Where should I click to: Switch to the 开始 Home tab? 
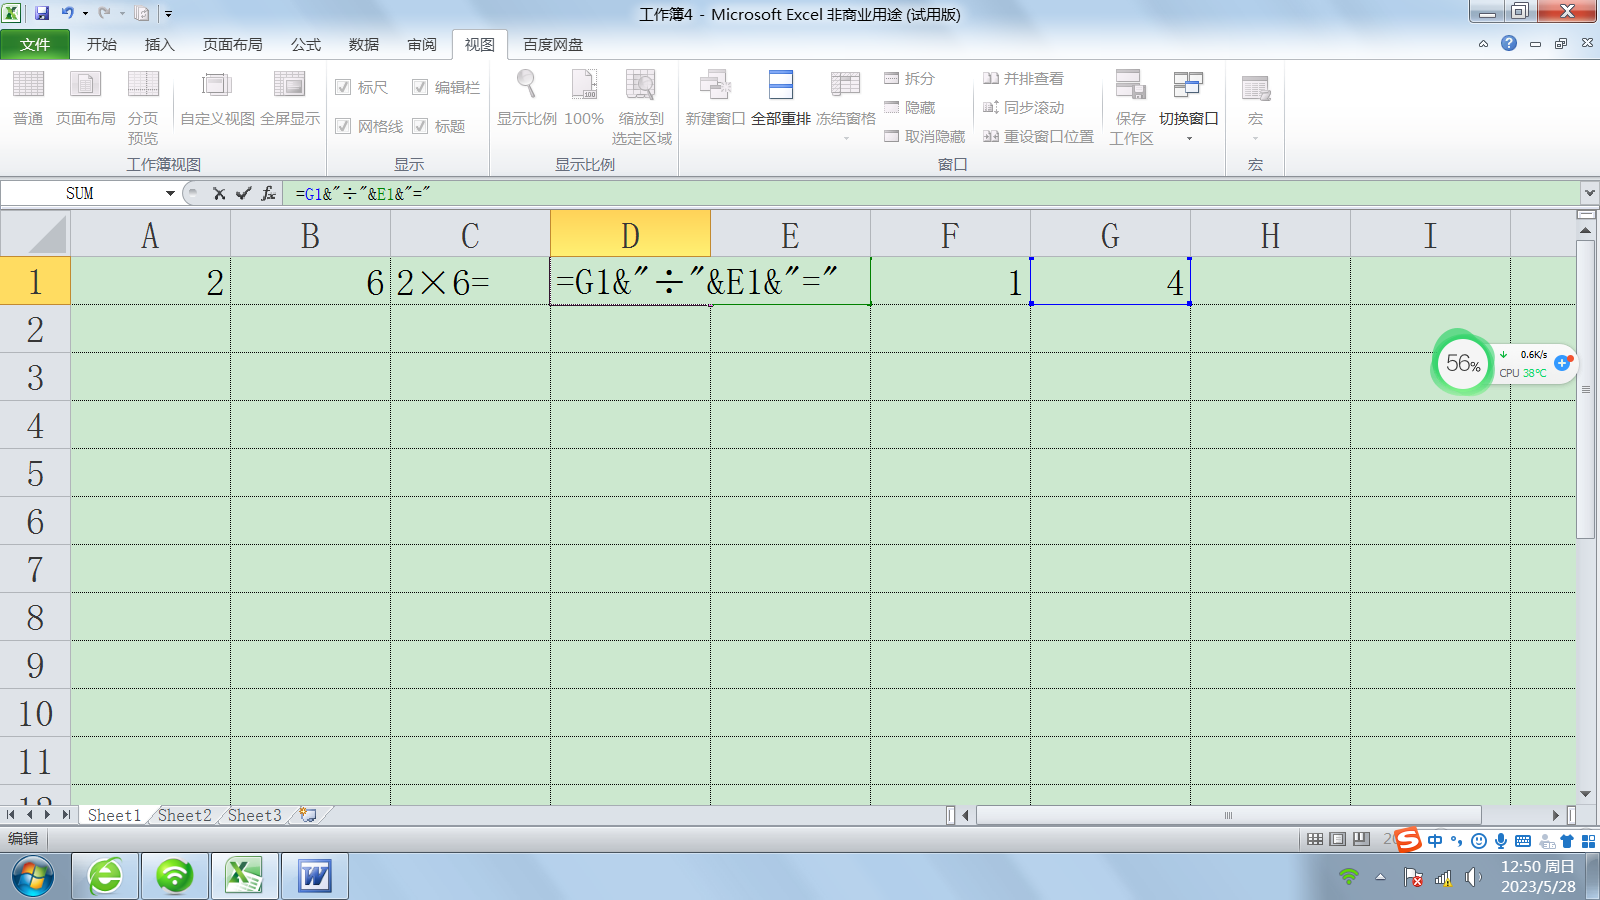pos(102,44)
